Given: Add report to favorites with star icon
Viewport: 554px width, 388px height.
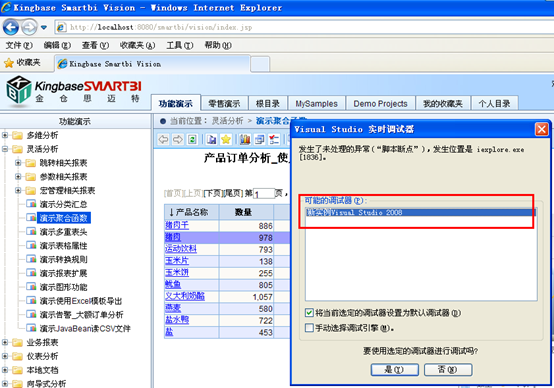Looking at the screenshot, I should [226, 140].
